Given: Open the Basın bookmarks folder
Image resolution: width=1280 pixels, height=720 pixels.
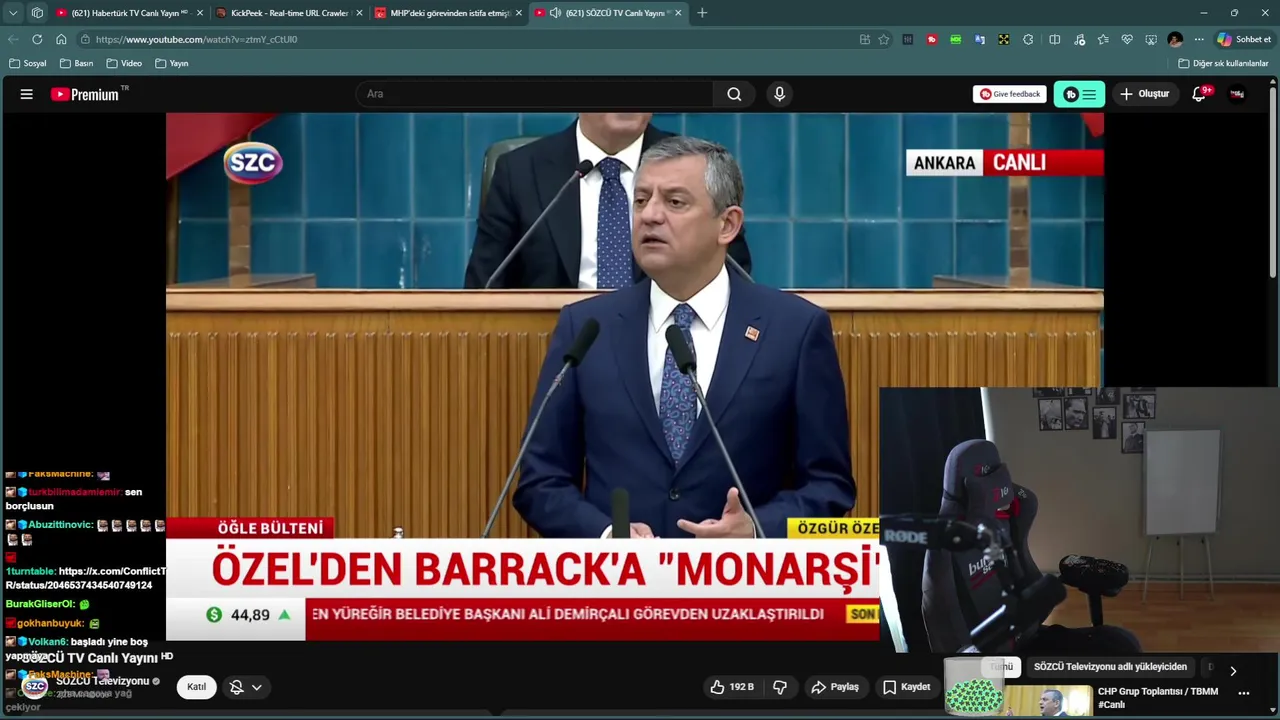Looking at the screenshot, I should 77,63.
